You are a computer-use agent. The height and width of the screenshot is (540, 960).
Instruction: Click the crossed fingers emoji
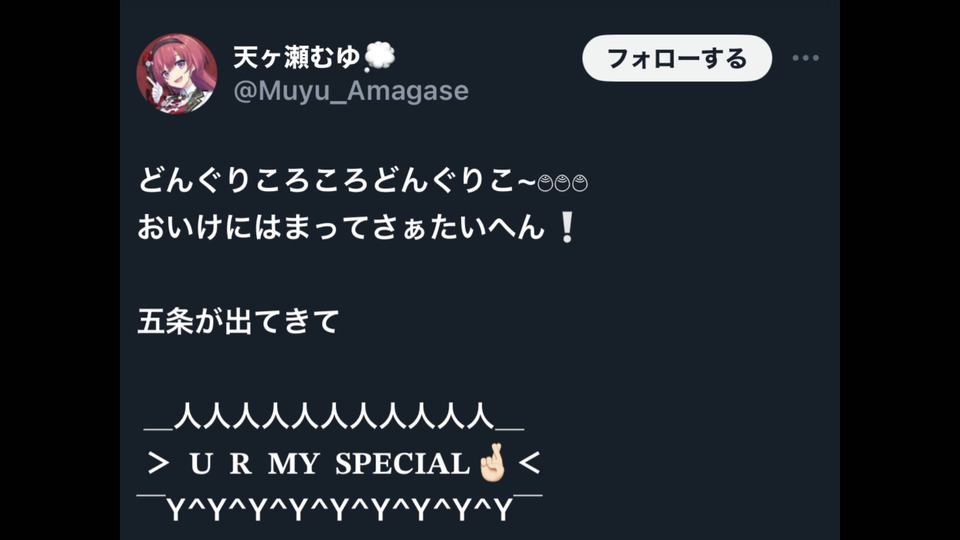coord(493,463)
